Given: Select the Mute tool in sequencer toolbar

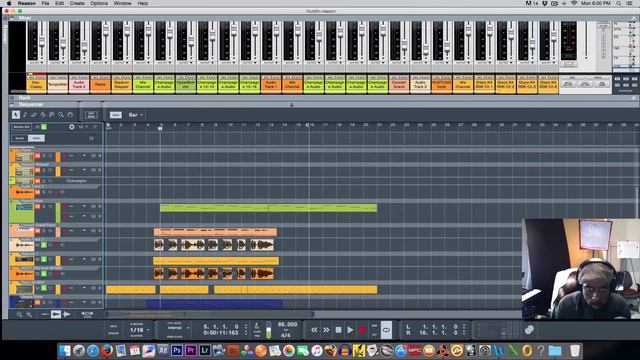Looking at the screenshot, I should pos(52,115).
